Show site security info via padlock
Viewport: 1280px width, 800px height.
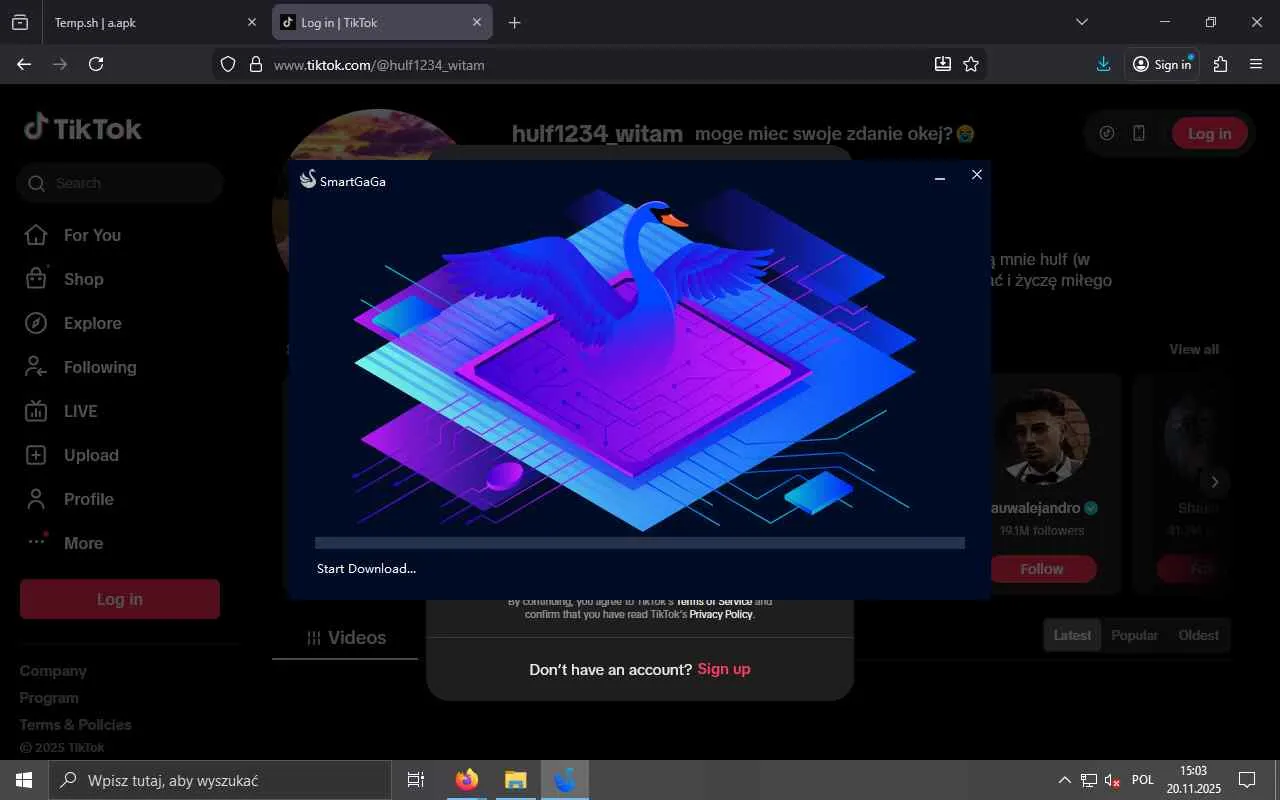tap(255, 64)
